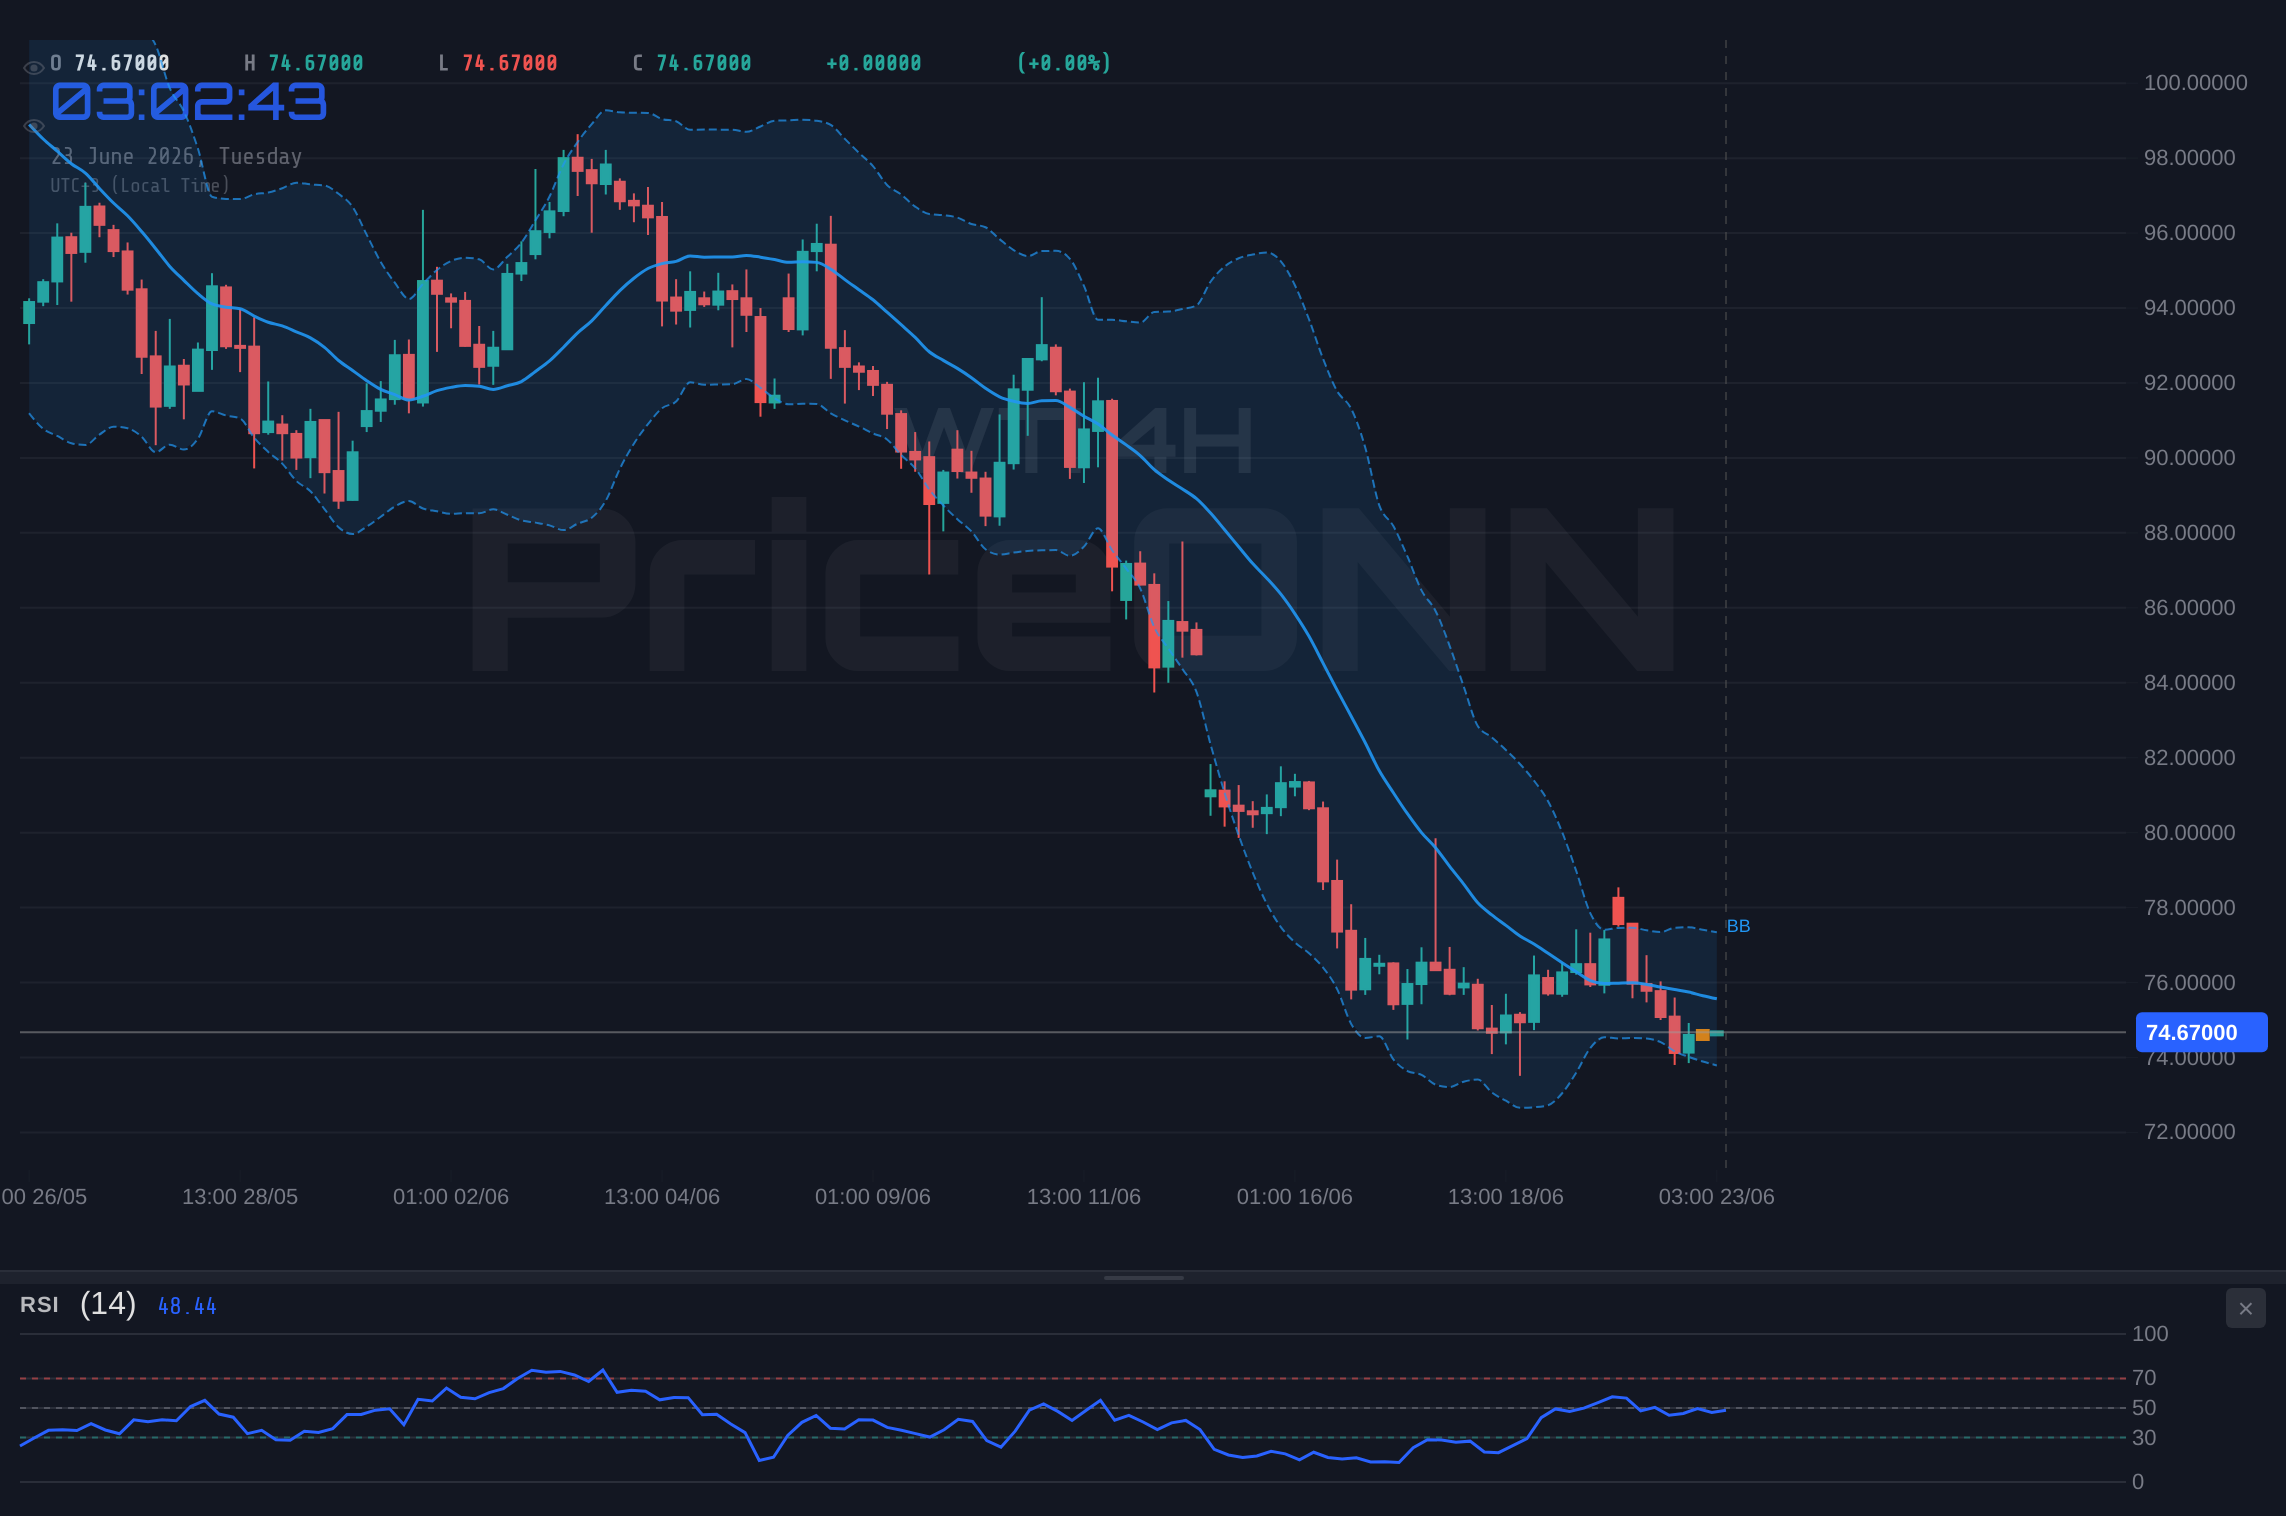Click the 13:00 04/06 time axis label
The width and height of the screenshot is (2286, 1516).
[x=662, y=1197]
